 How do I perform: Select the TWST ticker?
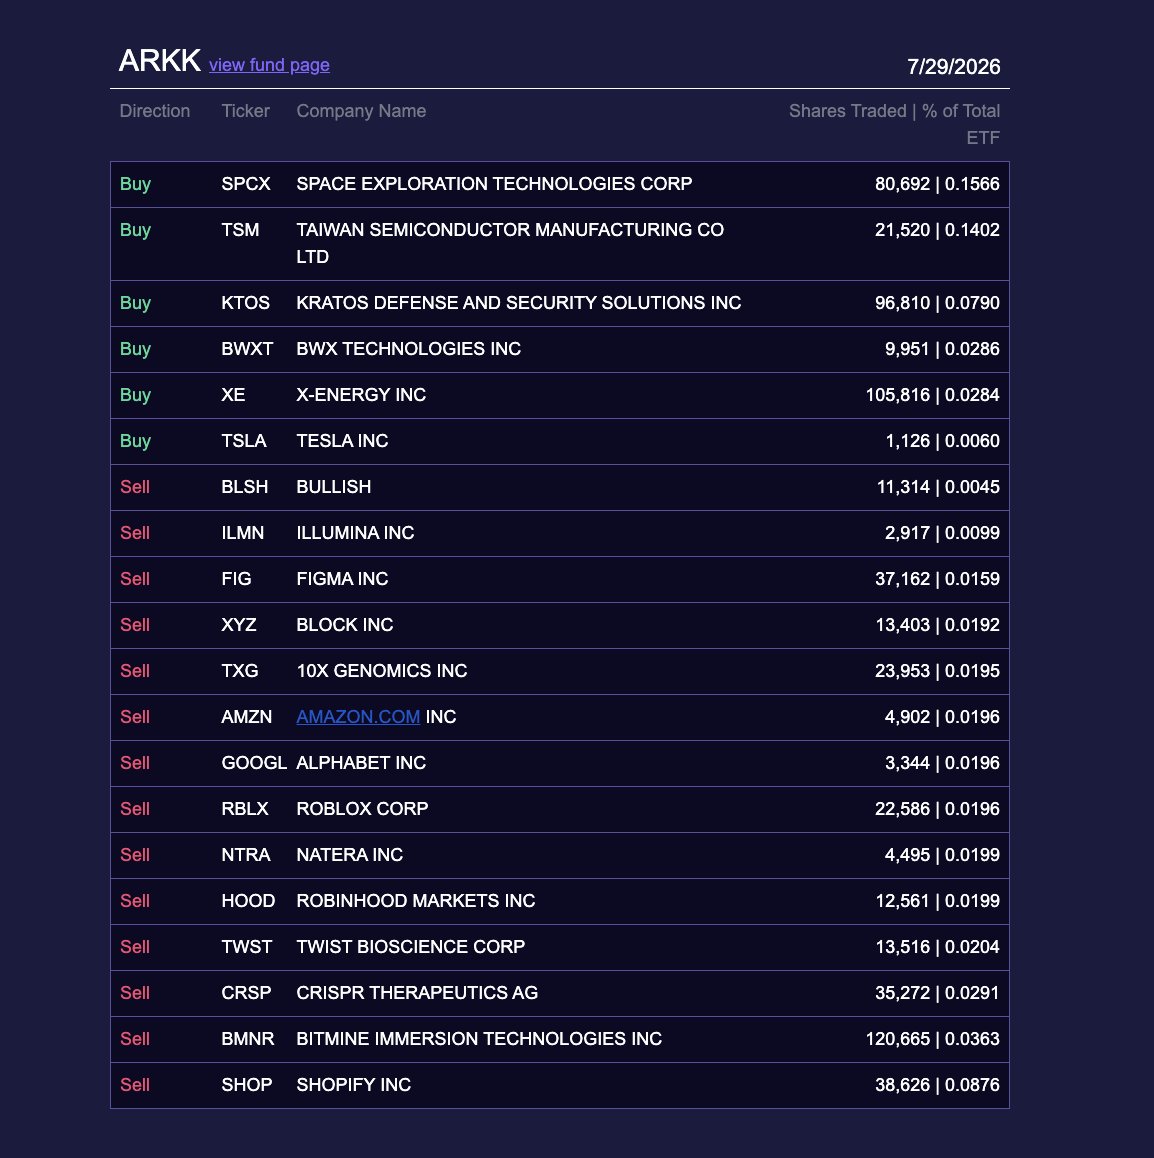pos(247,947)
